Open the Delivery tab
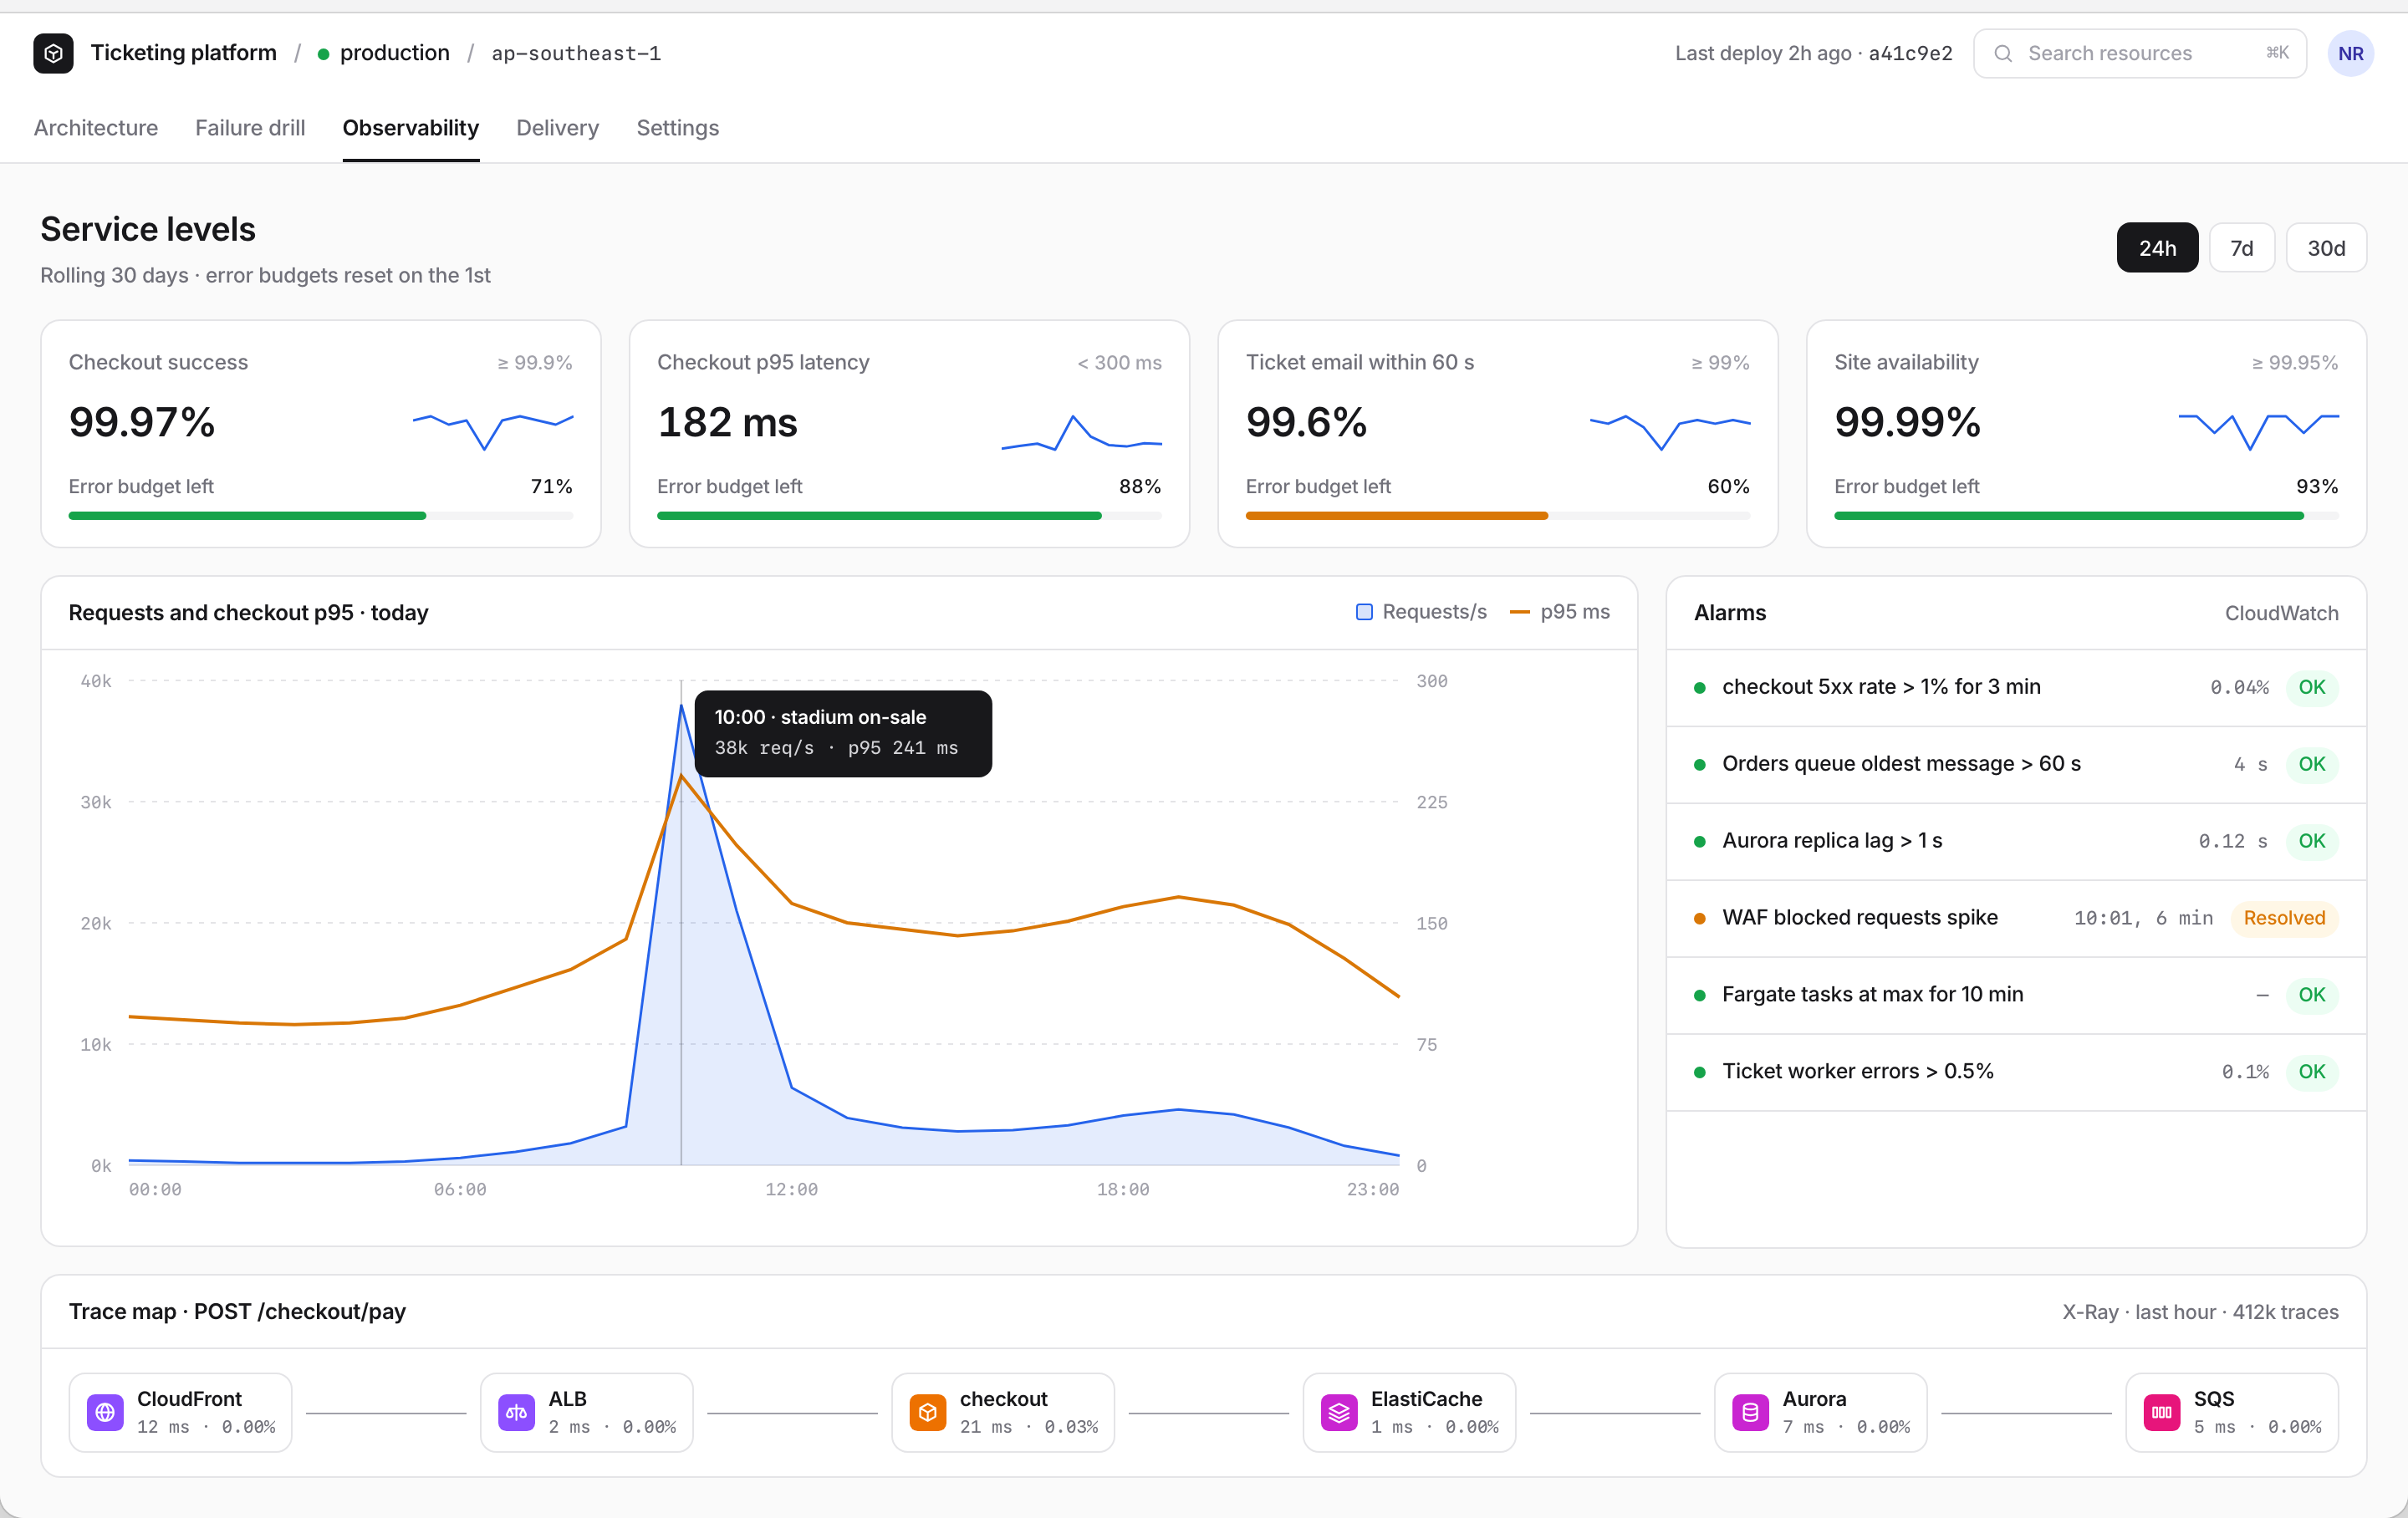The image size is (2408, 1518). 557,128
